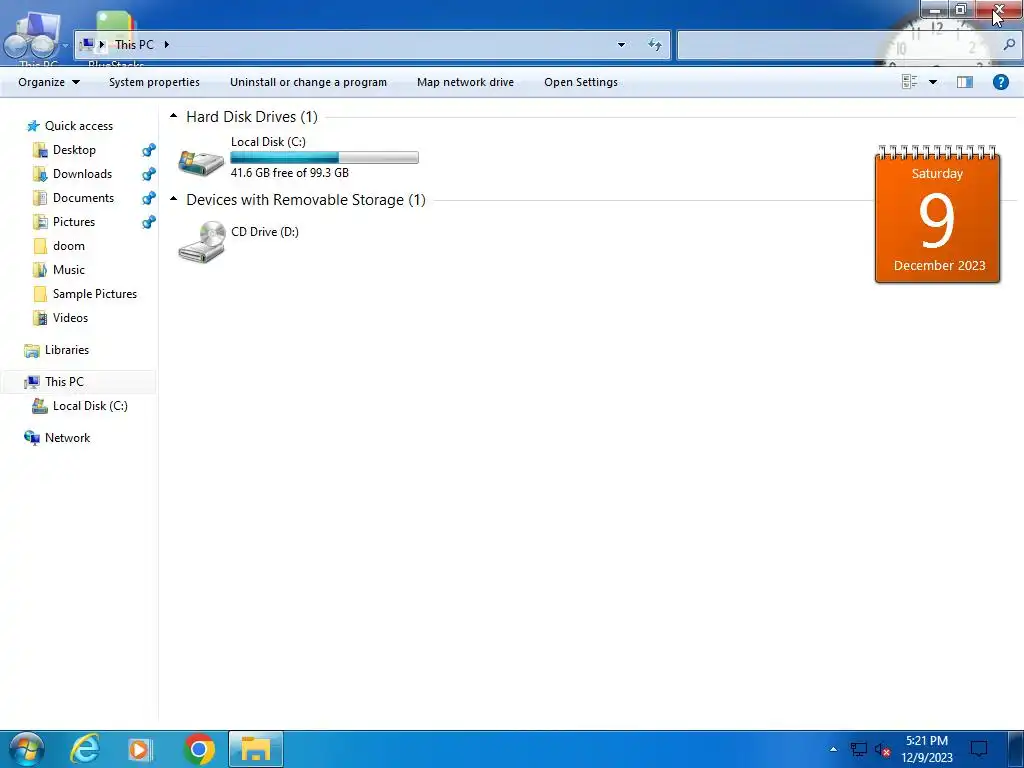The image size is (1024, 768).
Task: Click the Local Disk (C:) capacity bar
Action: click(325, 157)
